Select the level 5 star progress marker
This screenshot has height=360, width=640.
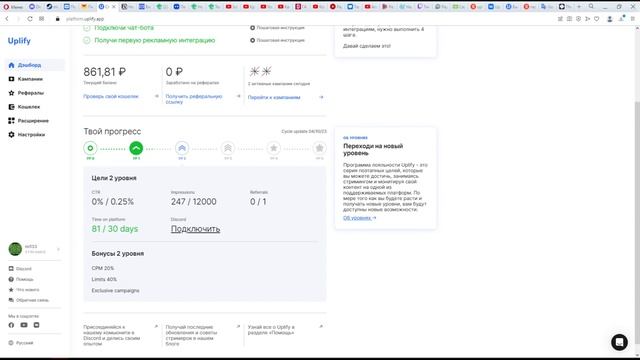[x=320, y=148]
